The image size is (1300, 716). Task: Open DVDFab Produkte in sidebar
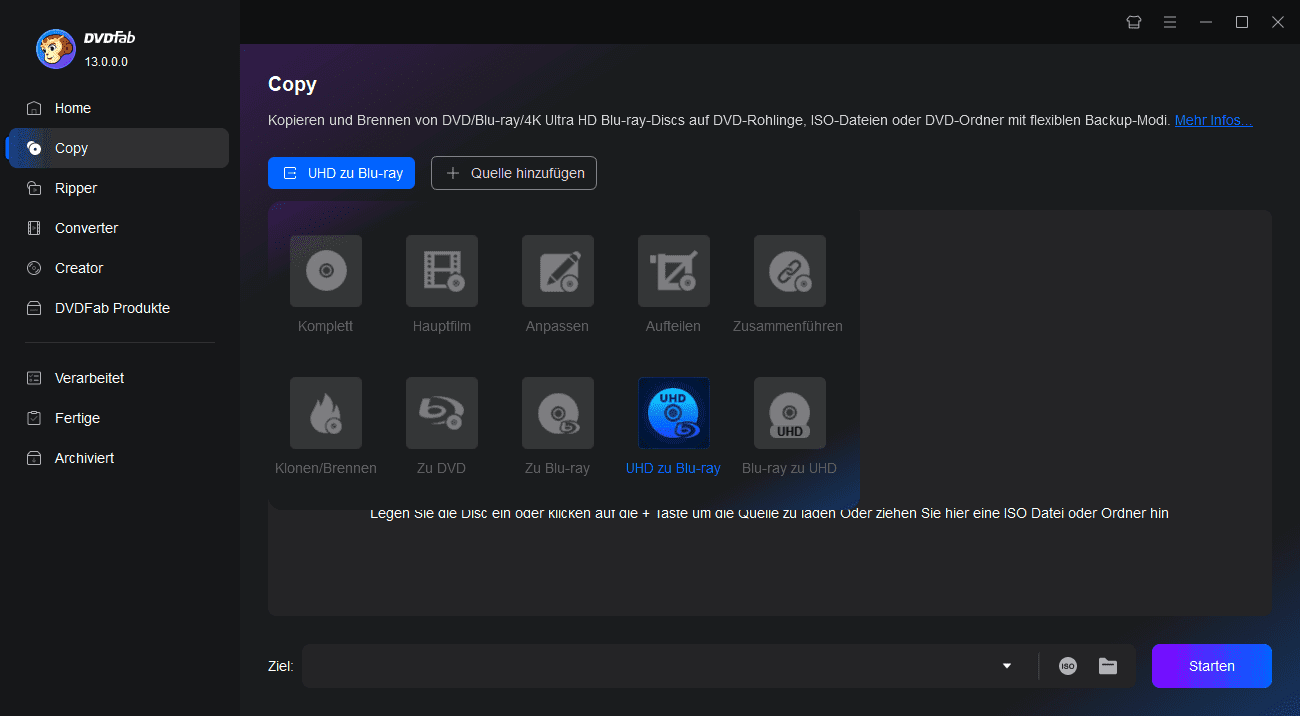pos(118,308)
